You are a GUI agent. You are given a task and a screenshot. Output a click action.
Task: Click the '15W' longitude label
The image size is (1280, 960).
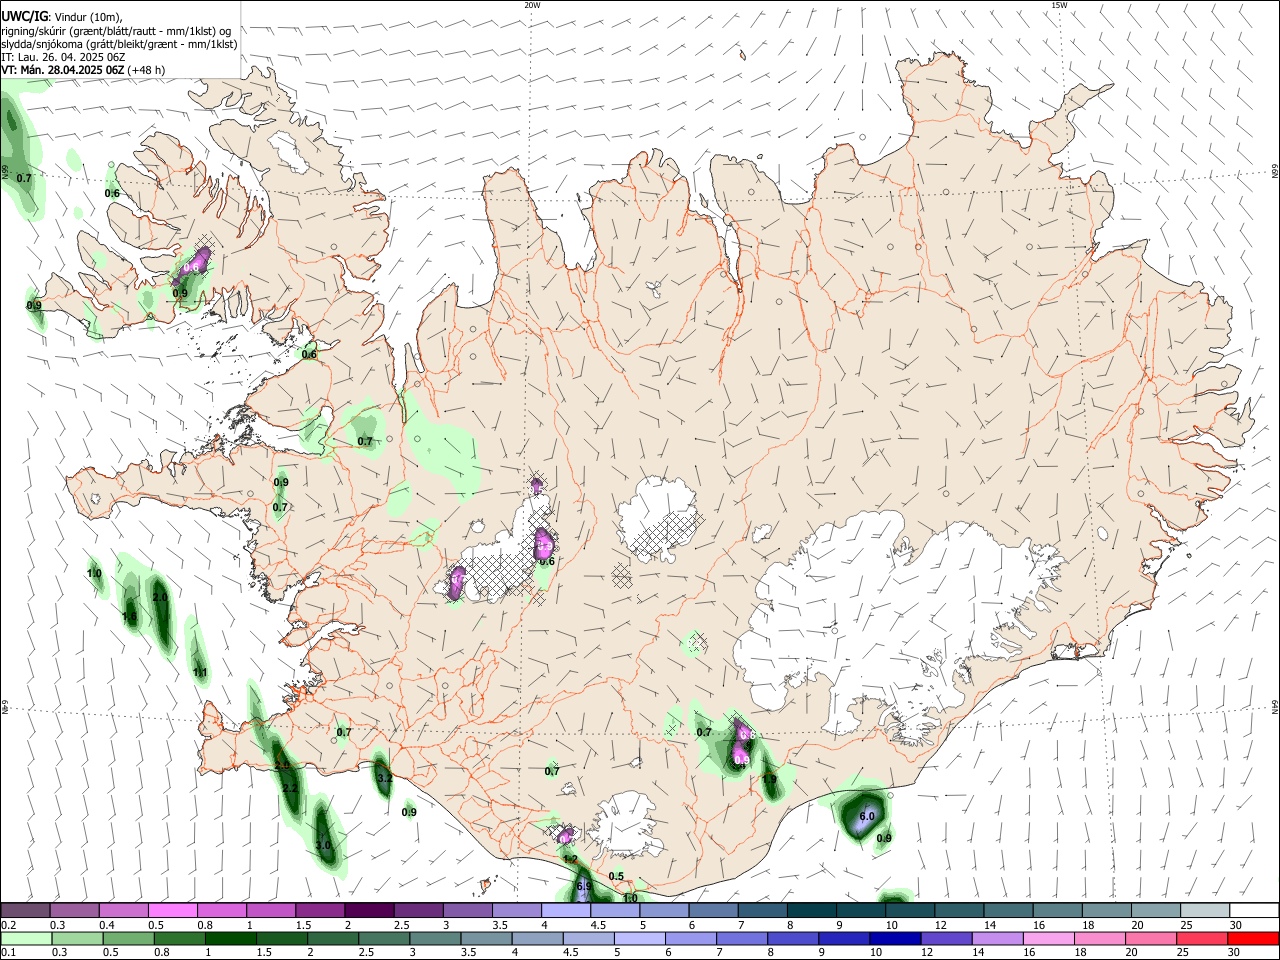[x=1059, y=5]
